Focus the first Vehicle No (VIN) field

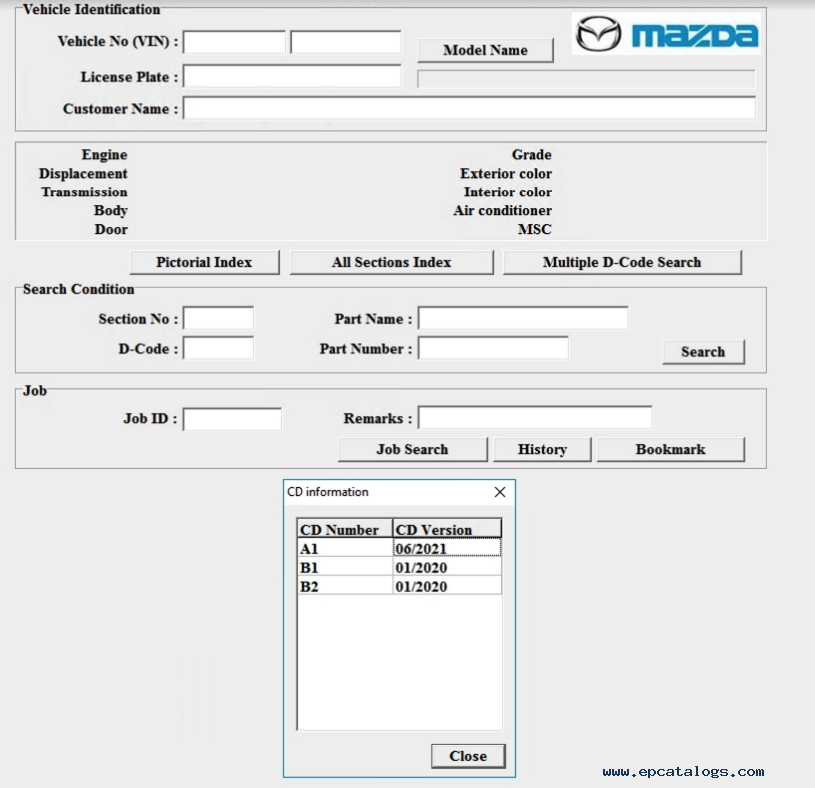click(x=234, y=42)
